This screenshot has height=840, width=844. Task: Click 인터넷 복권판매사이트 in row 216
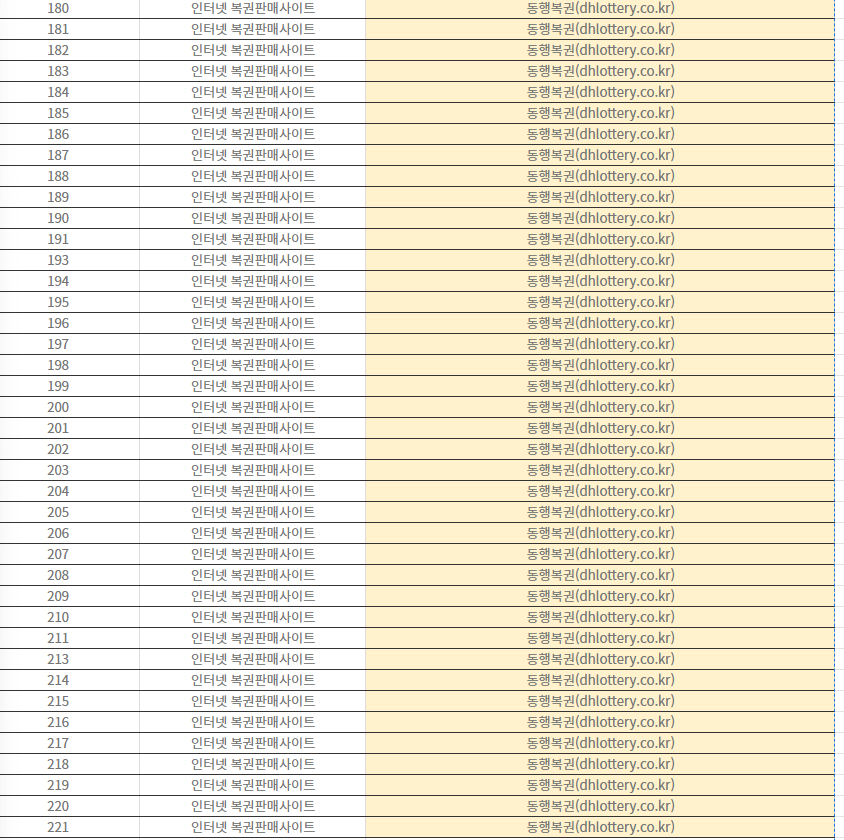[x=252, y=722]
